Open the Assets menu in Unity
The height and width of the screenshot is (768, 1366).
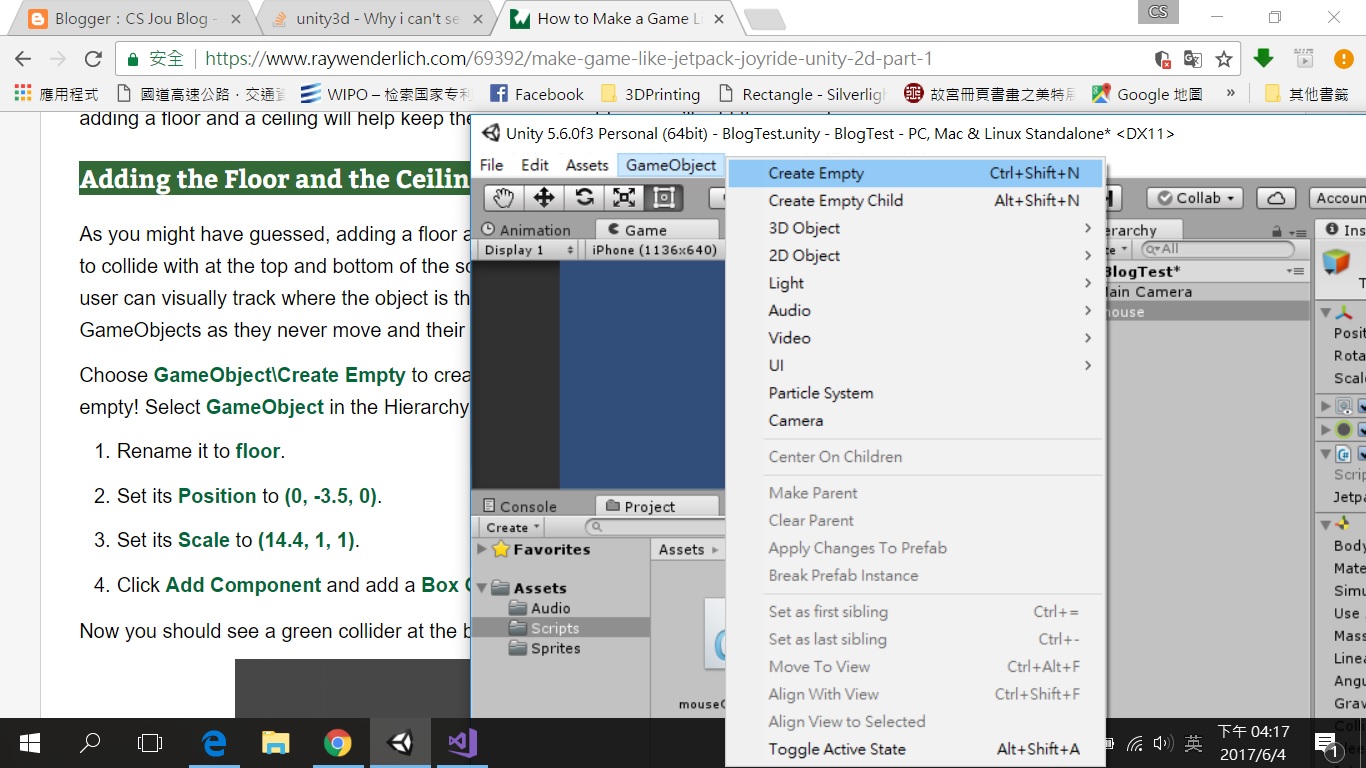coord(587,165)
